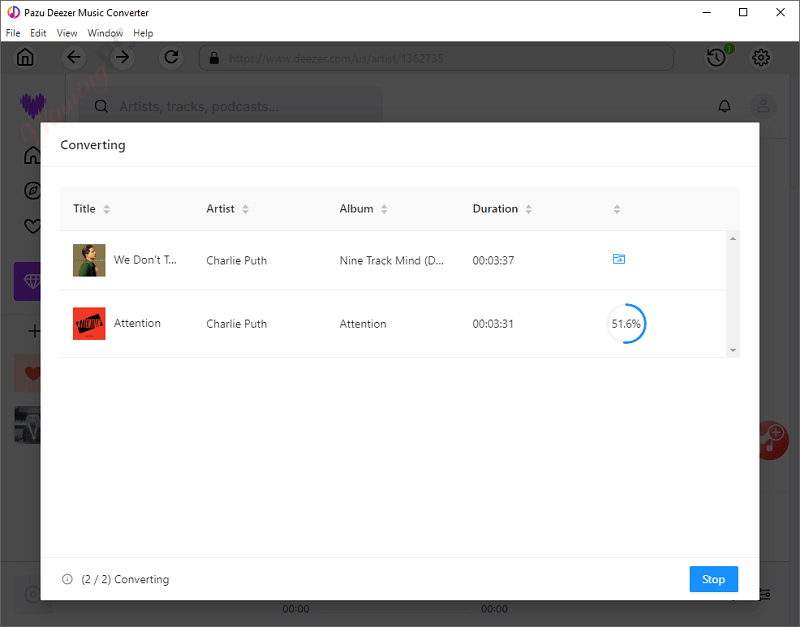Click the Album column header label
Viewport: 800px width, 627px height.
pos(357,209)
